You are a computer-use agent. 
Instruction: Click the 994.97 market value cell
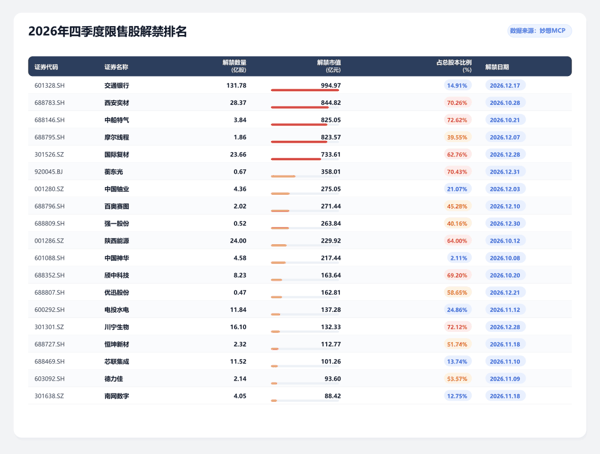(331, 85)
